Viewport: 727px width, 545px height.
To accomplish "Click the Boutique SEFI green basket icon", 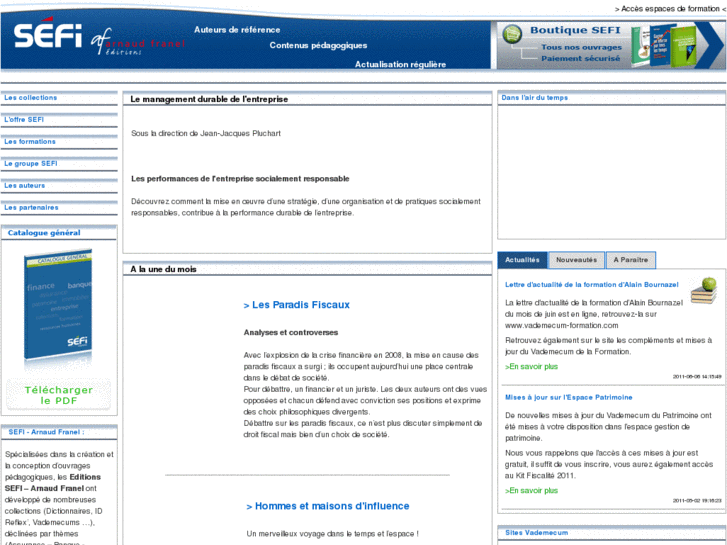I will coord(512,34).
